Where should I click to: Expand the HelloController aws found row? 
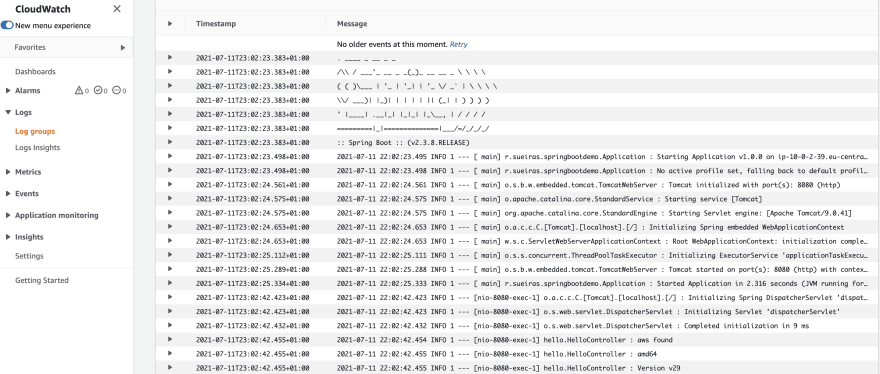169,339
